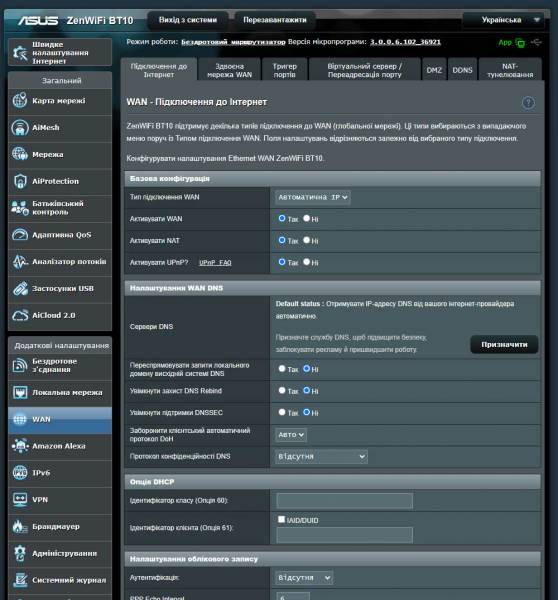The image size is (558, 600).
Task: Click the Призначити DNS button
Action: point(504,345)
